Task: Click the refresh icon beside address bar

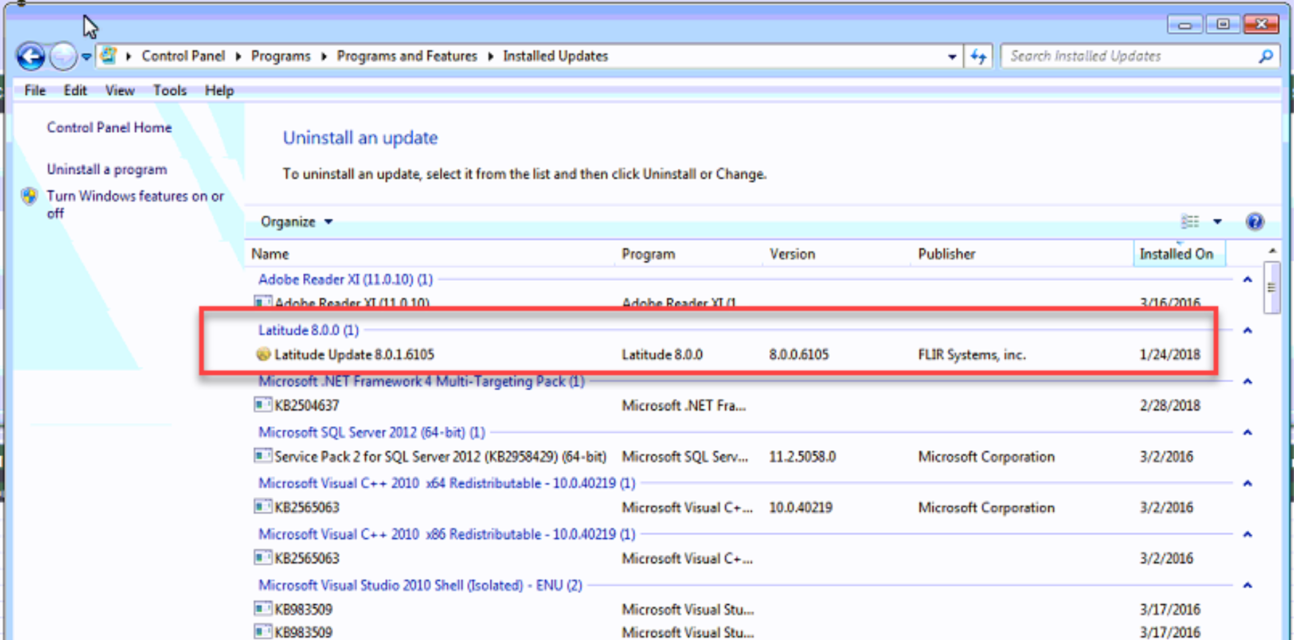Action: [979, 57]
